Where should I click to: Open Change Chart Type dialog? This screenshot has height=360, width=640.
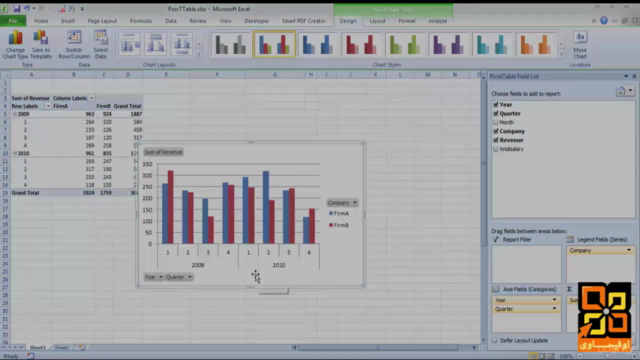[x=16, y=44]
